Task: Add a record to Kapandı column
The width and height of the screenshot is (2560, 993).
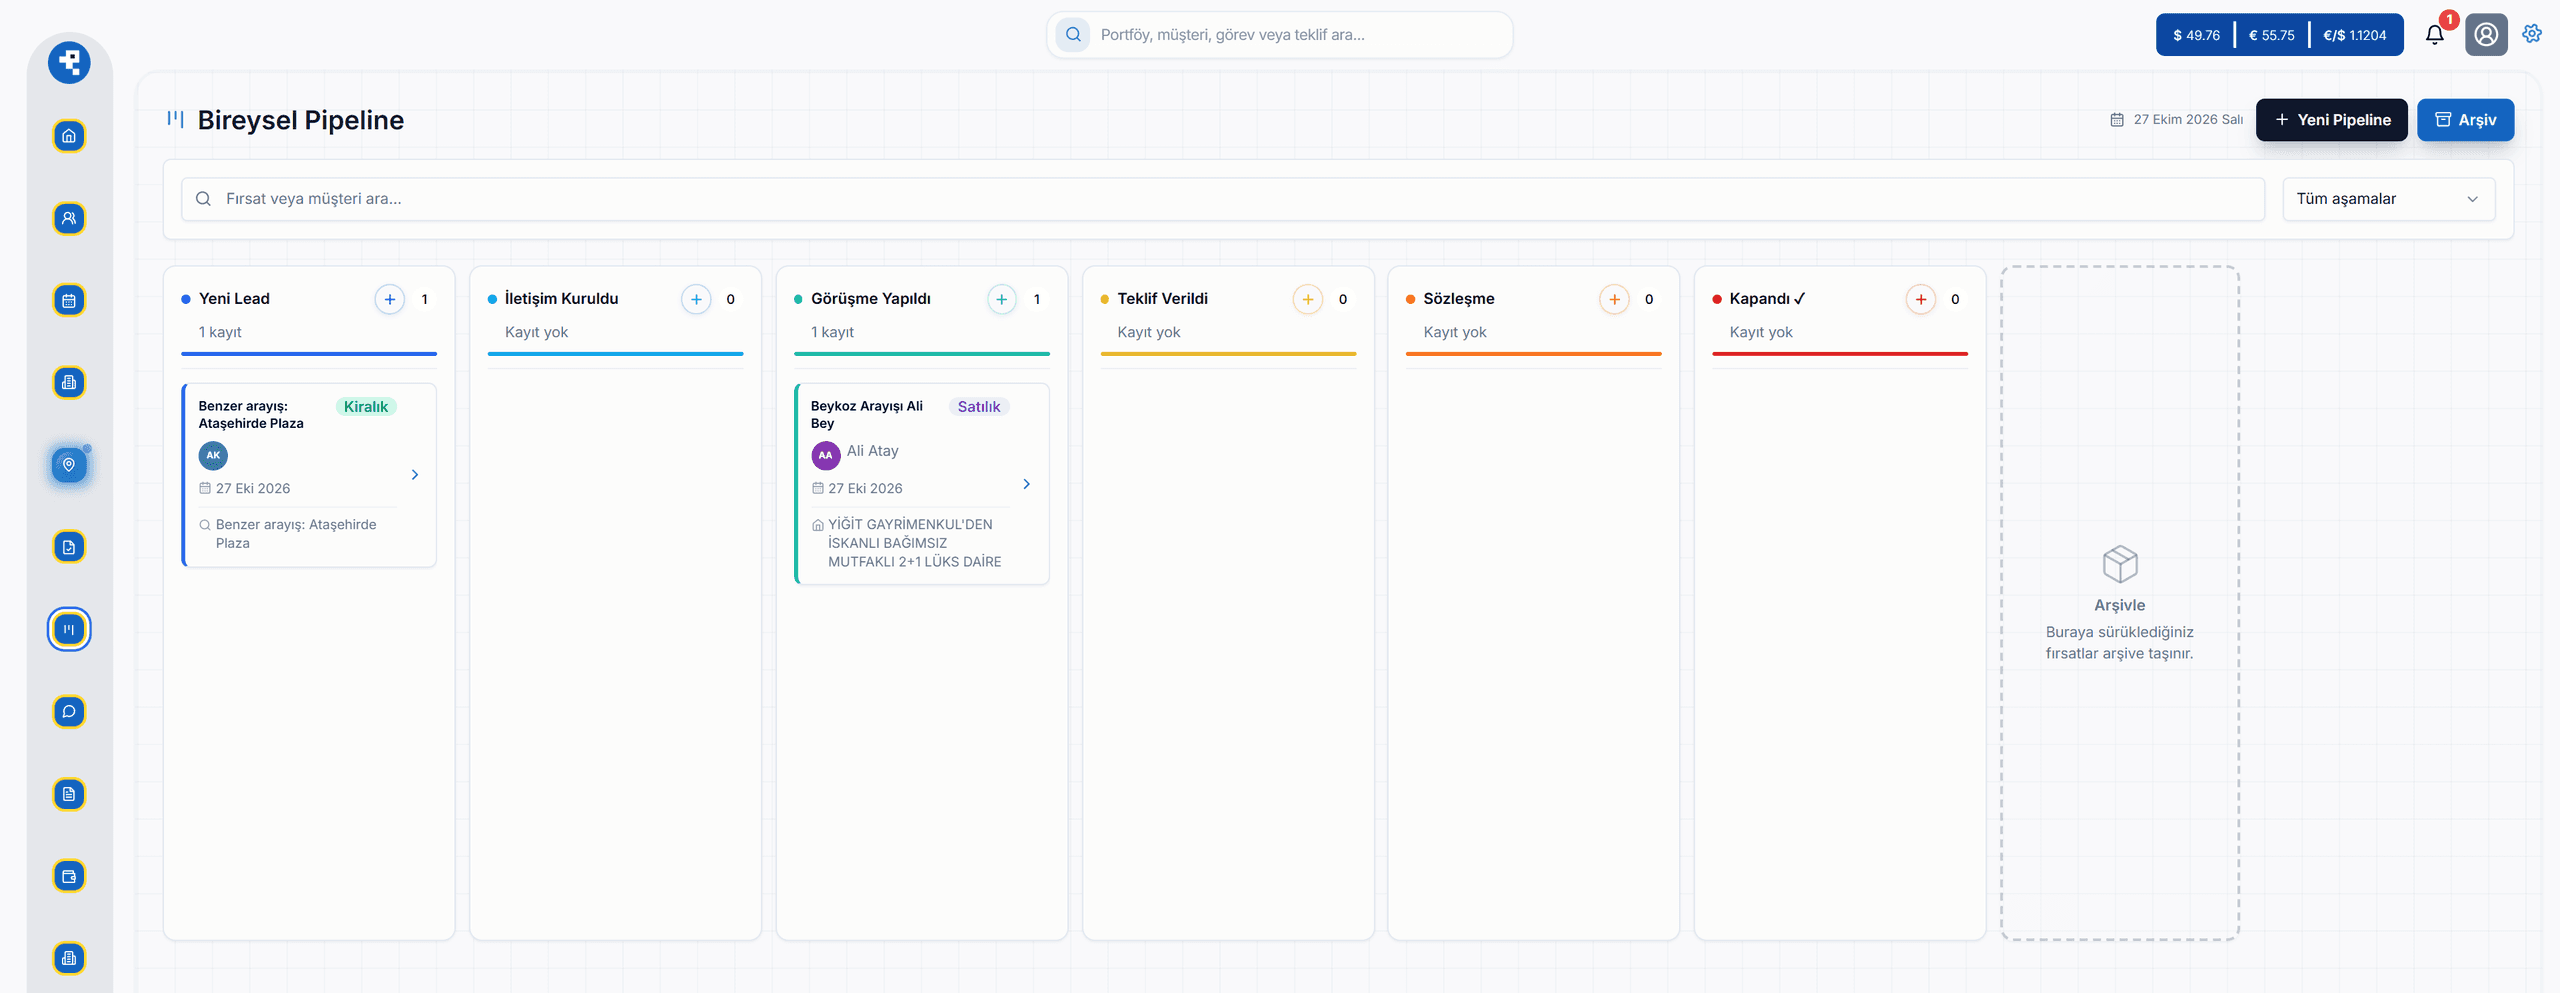Action: (1921, 299)
